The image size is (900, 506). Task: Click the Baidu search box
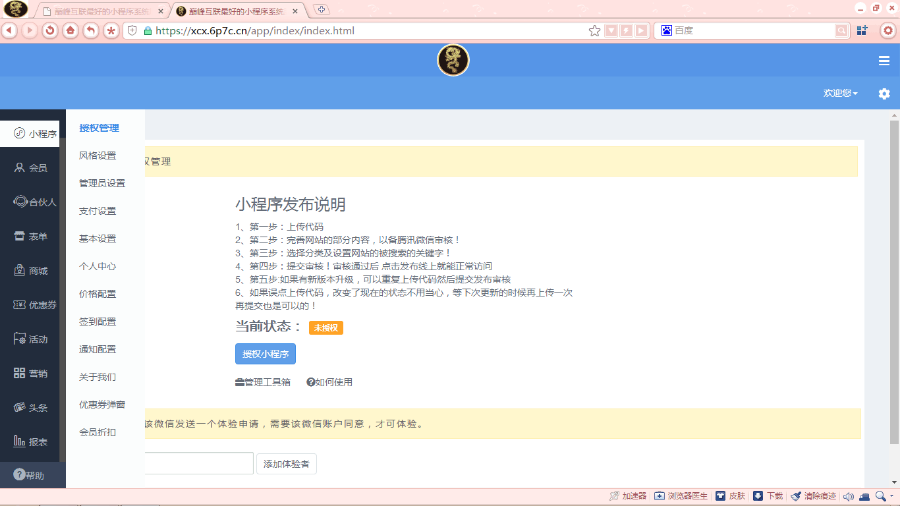[x=753, y=30]
